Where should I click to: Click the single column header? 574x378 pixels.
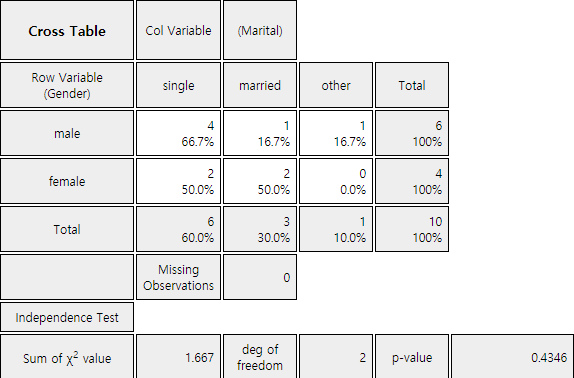coord(178,85)
